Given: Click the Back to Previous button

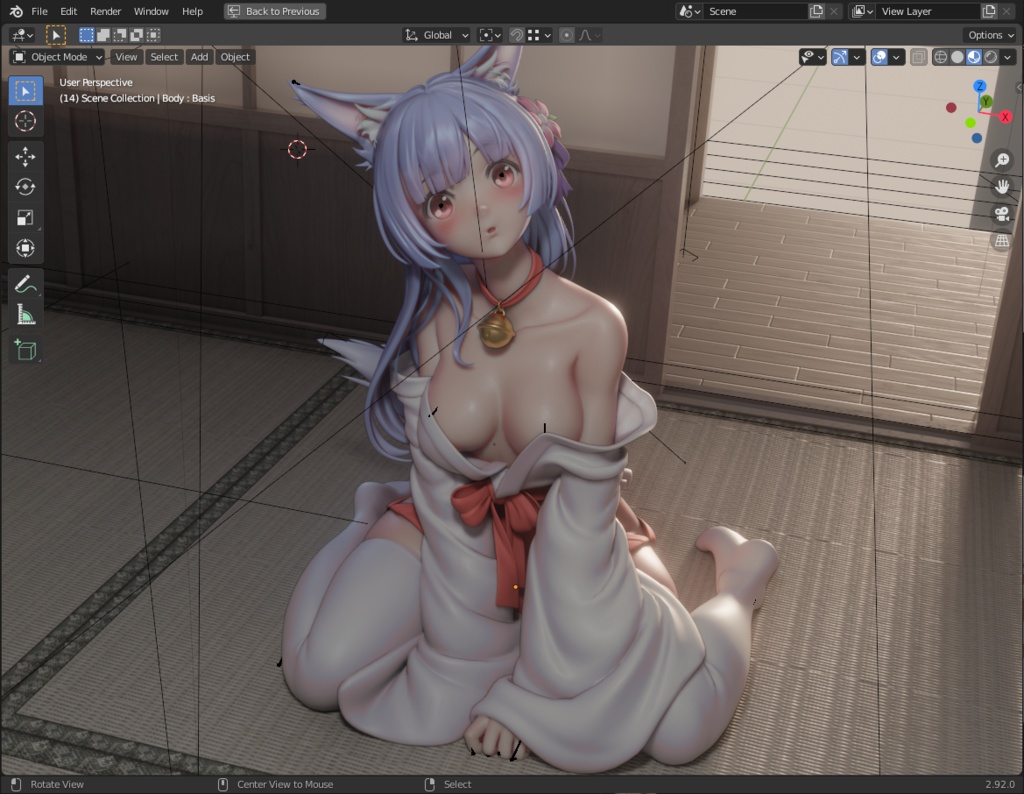Looking at the screenshot, I should pos(273,11).
